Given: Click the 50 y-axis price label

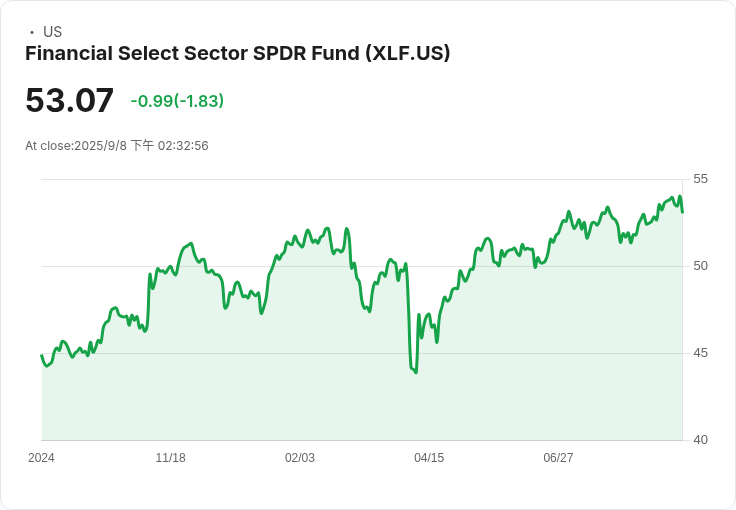Looking at the screenshot, I should pyautogui.click(x=700, y=266).
